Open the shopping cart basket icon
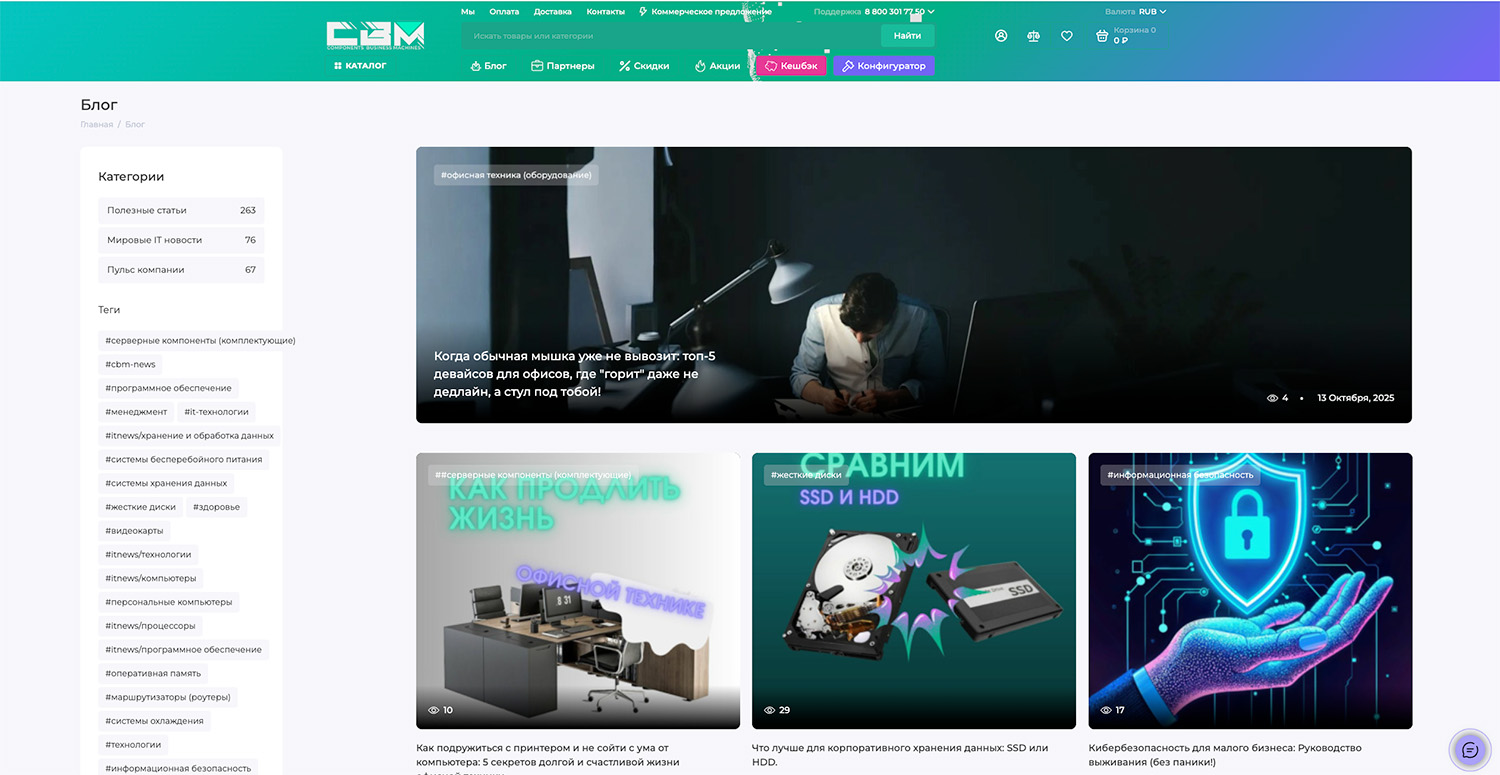 (x=1102, y=36)
